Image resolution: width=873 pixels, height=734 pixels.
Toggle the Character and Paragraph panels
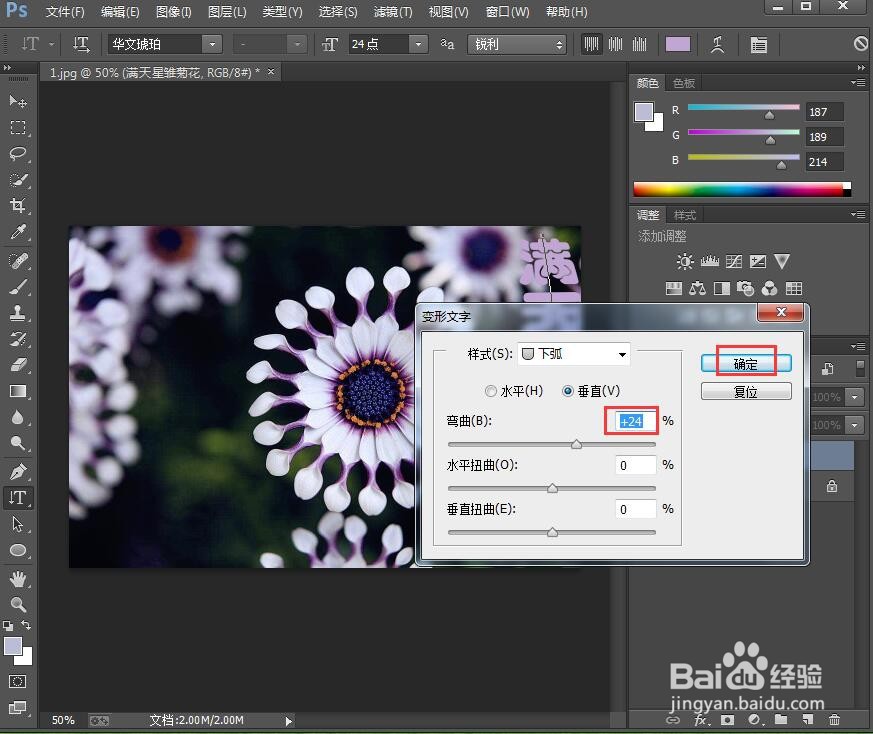coord(758,45)
